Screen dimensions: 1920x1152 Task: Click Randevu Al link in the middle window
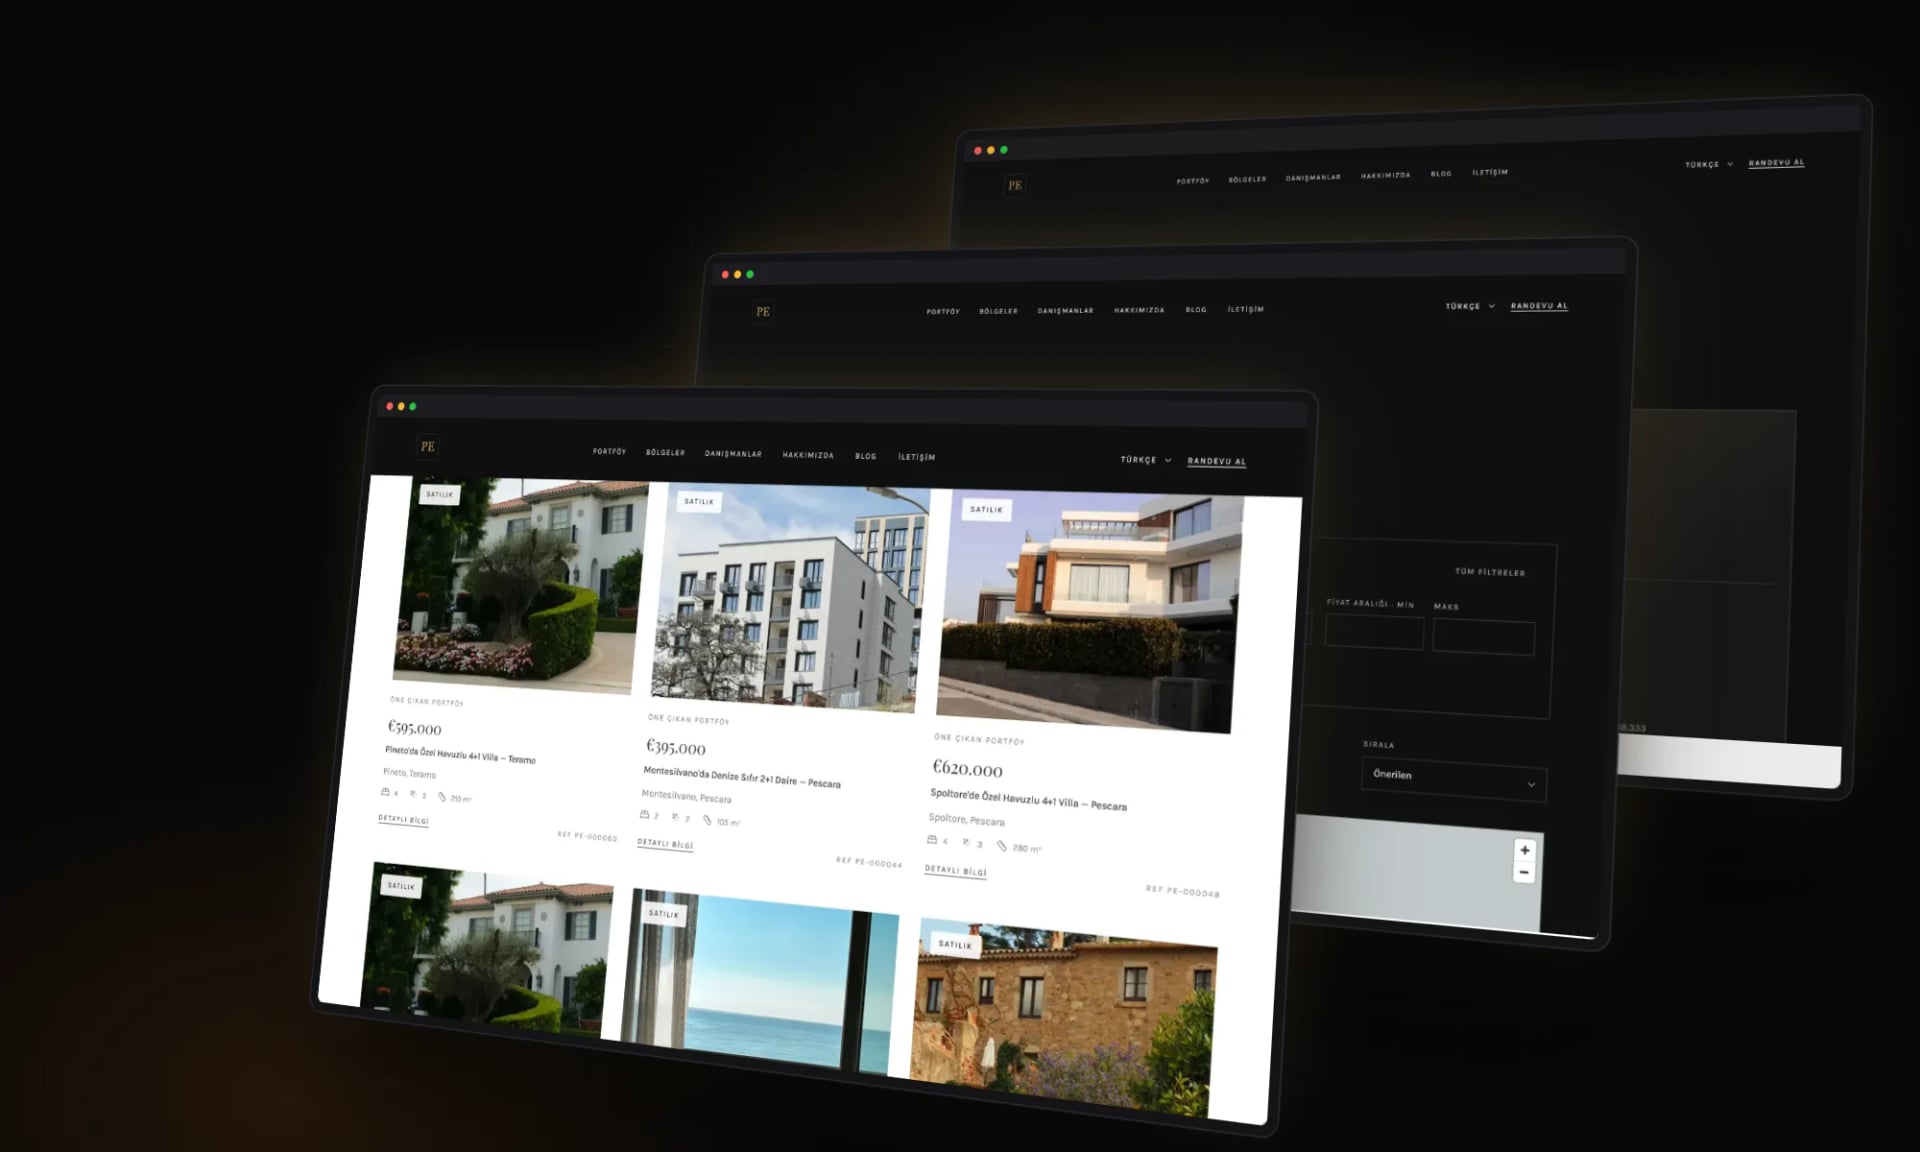pos(1539,306)
